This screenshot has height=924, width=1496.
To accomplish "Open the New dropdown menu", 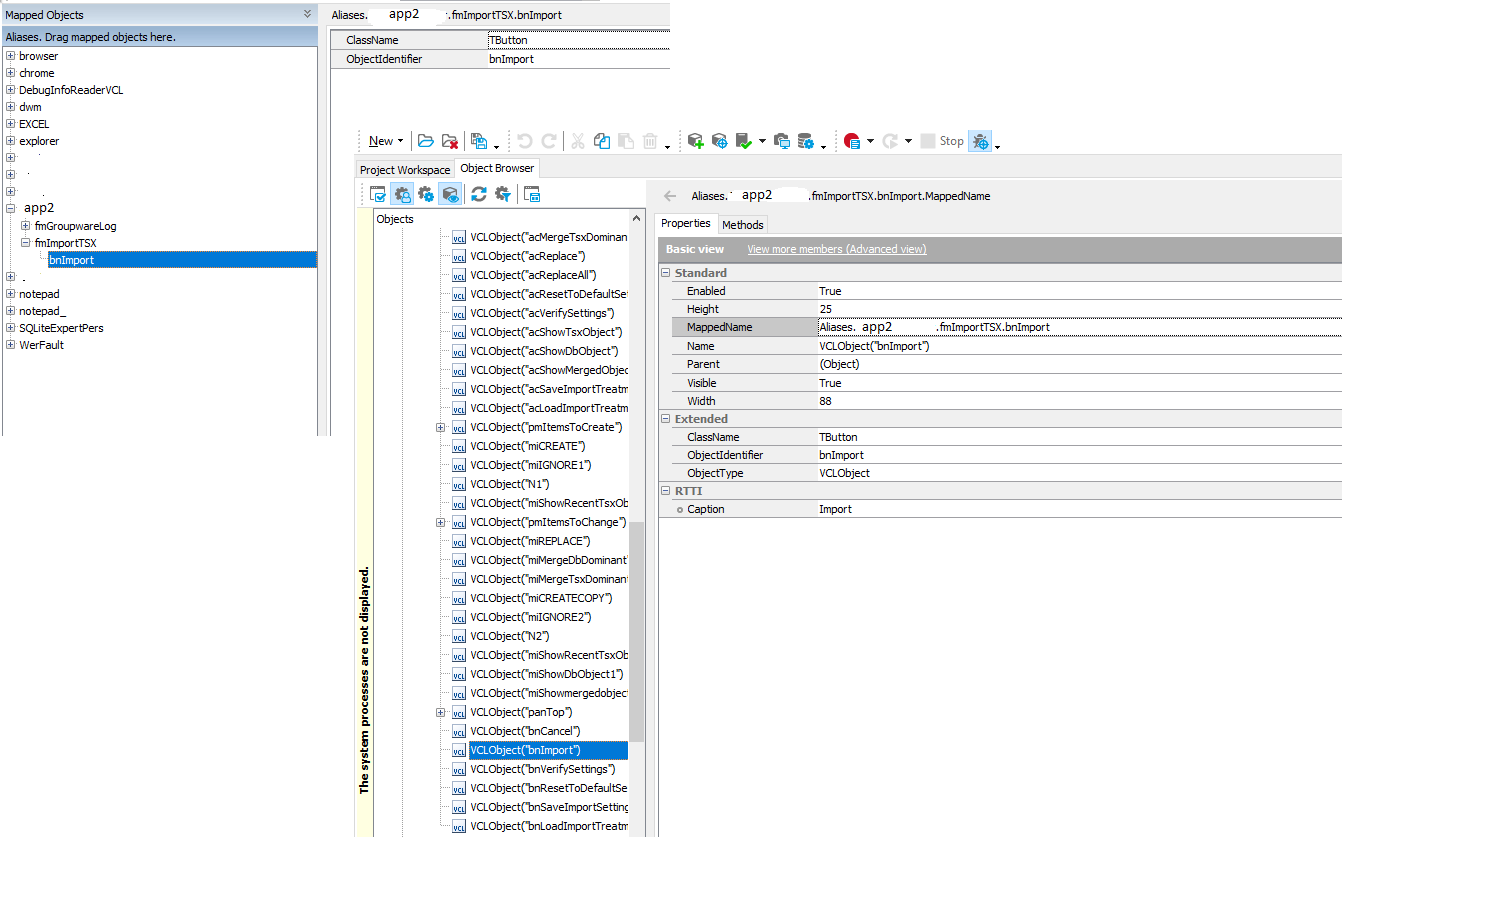I will pos(386,141).
